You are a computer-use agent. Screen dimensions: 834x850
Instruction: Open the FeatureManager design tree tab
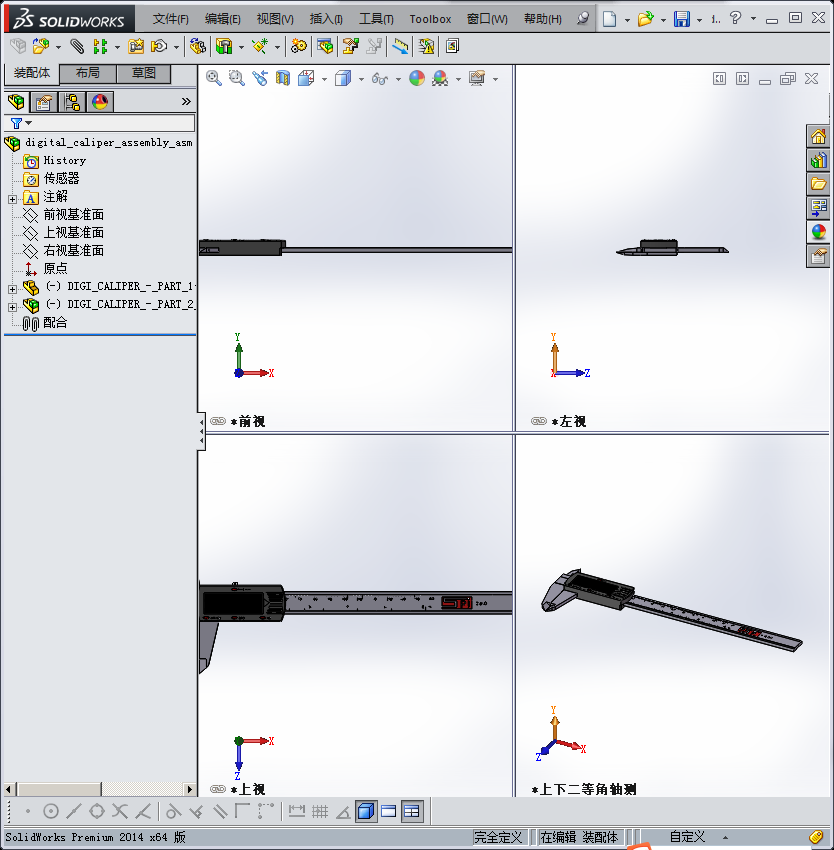click(x=16, y=101)
